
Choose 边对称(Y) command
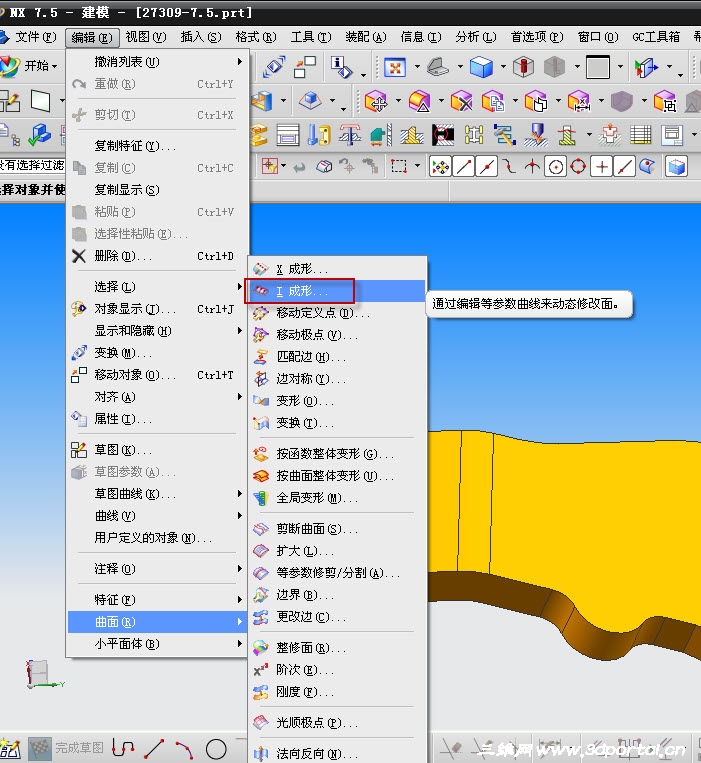coord(336,379)
